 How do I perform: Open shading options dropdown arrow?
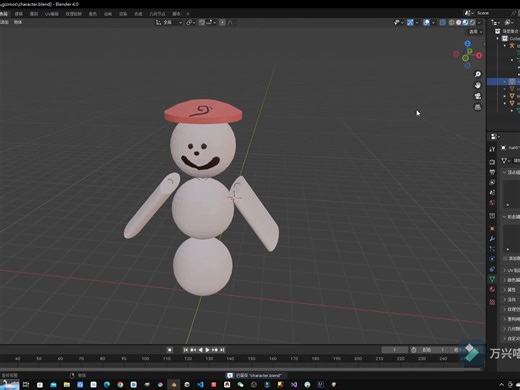point(479,22)
